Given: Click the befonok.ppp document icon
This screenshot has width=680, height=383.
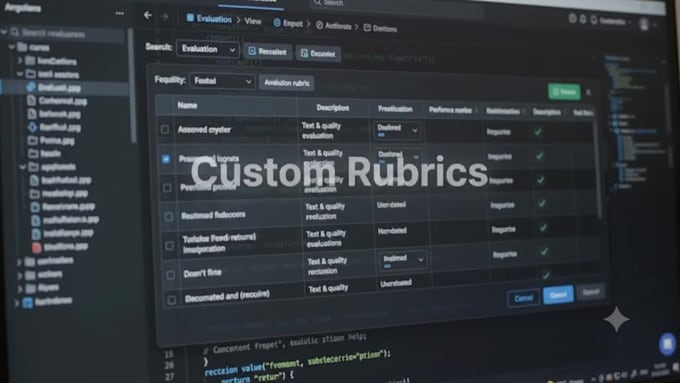Looking at the screenshot, I should (x=32, y=114).
